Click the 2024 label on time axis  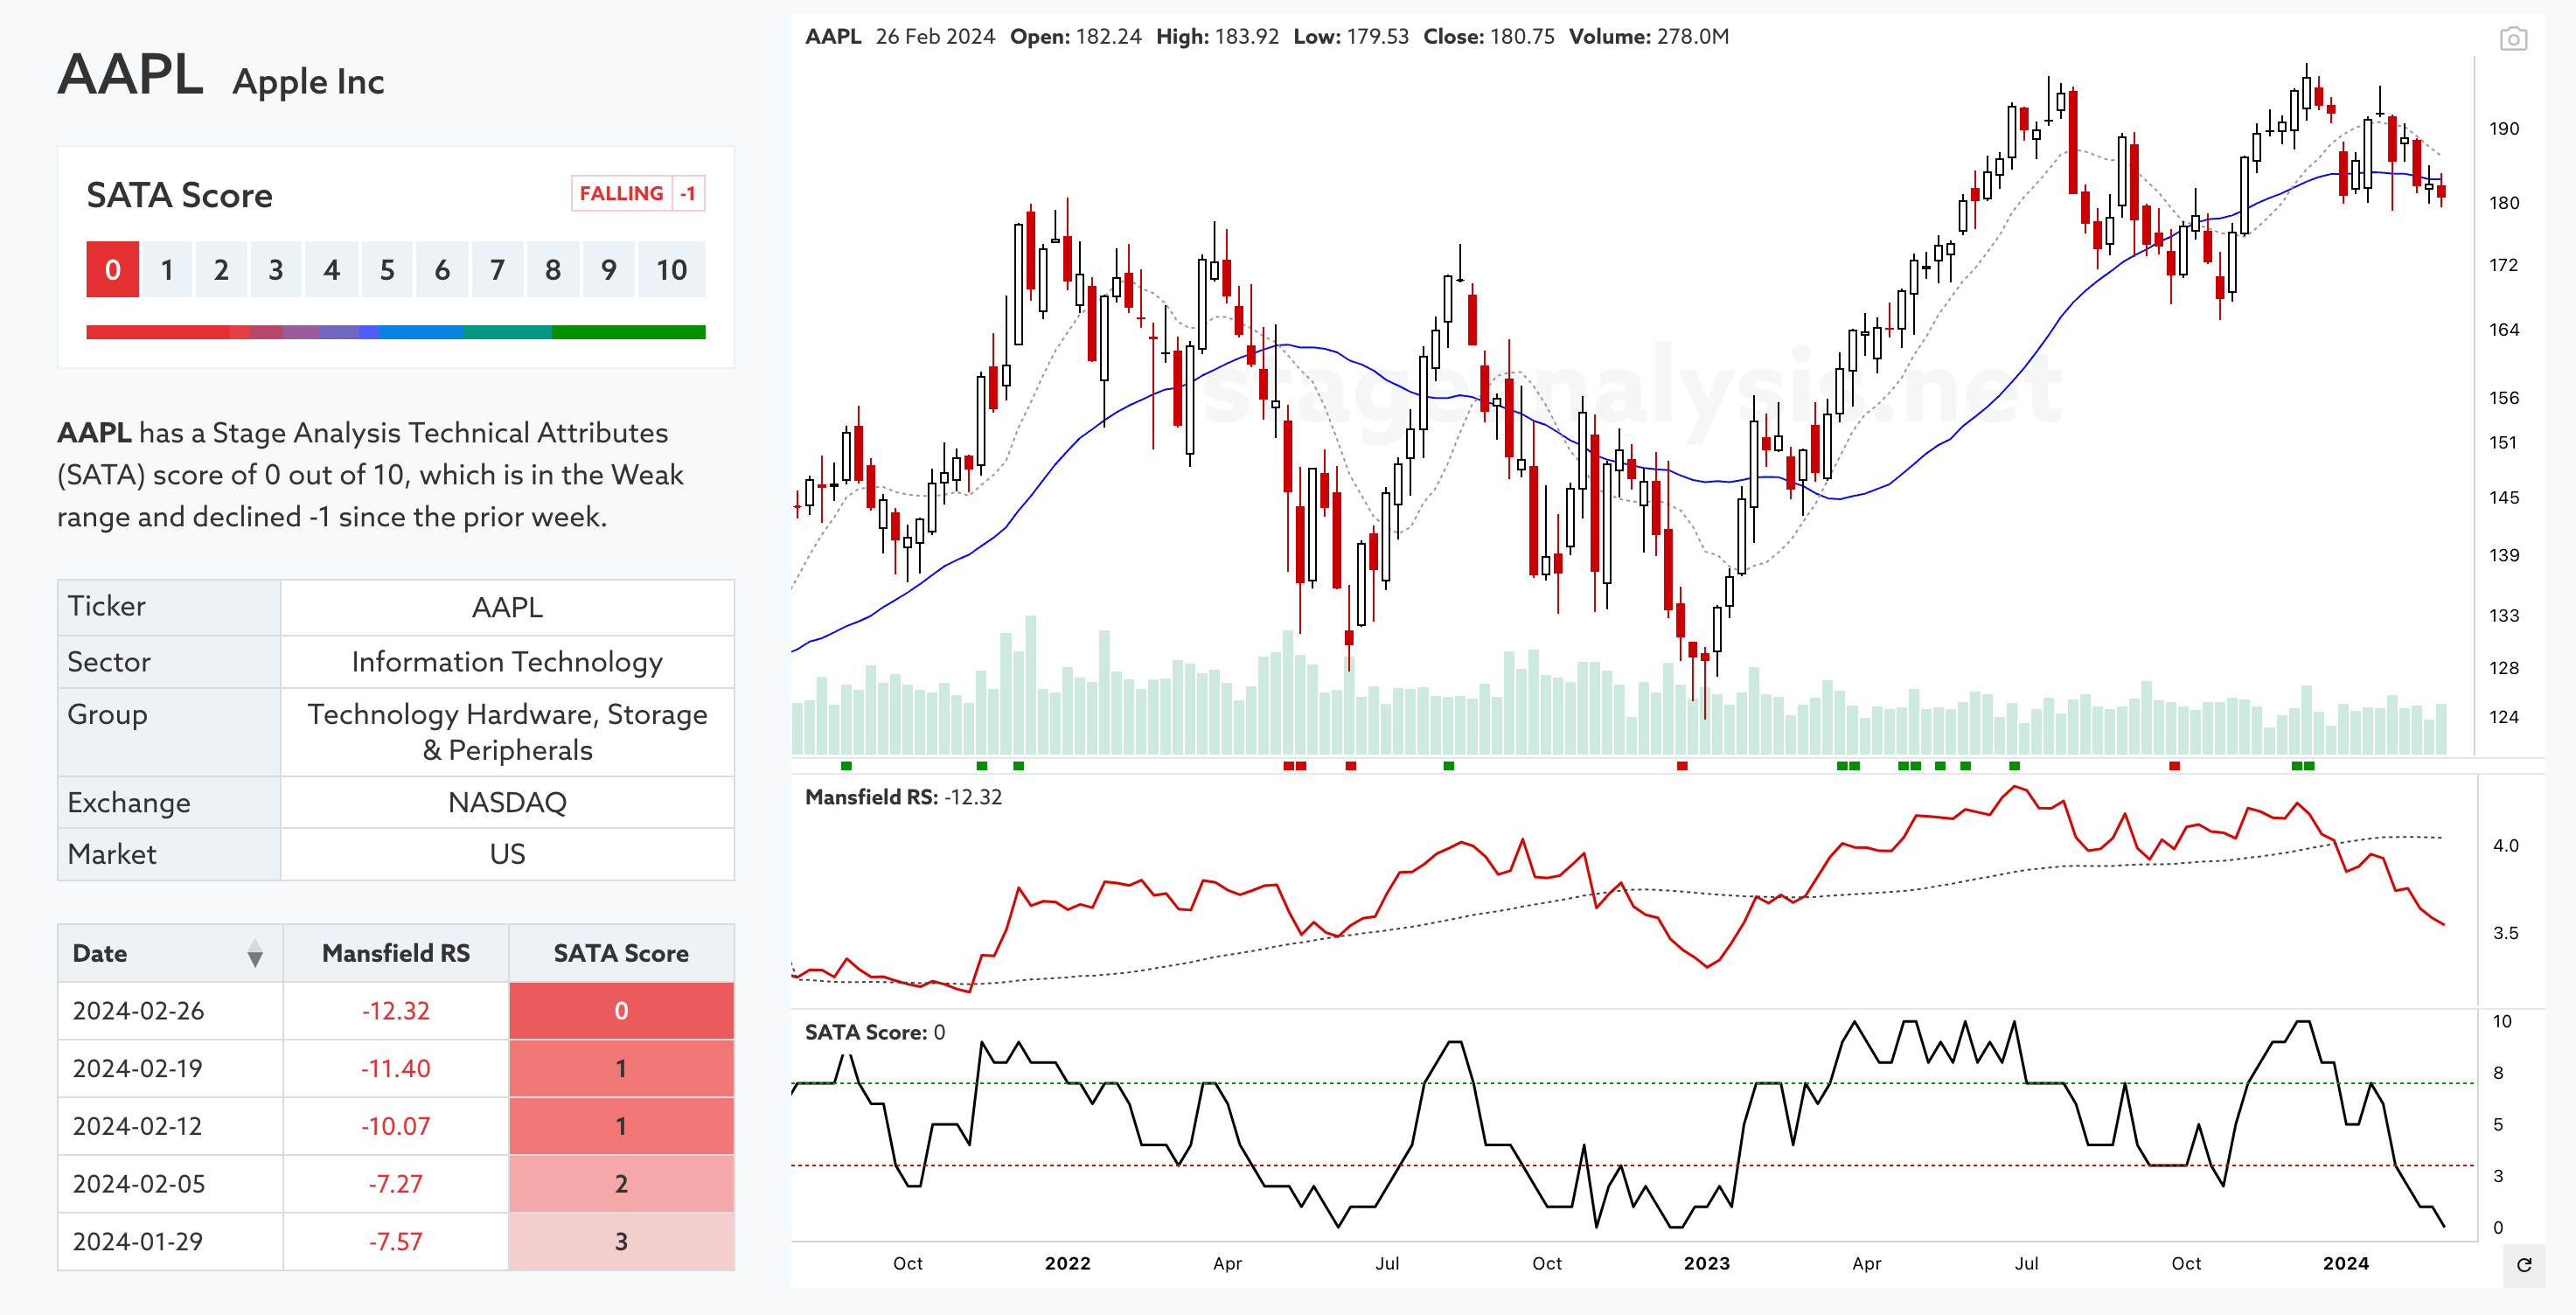[x=2345, y=1263]
